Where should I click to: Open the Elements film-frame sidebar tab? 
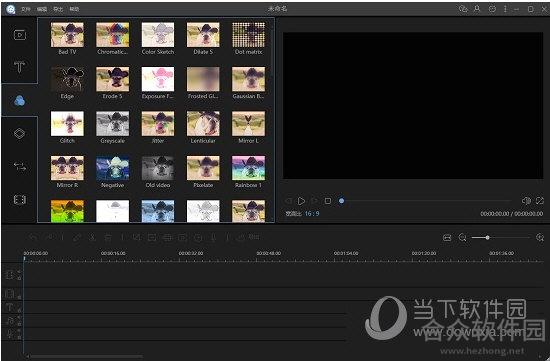coord(20,199)
